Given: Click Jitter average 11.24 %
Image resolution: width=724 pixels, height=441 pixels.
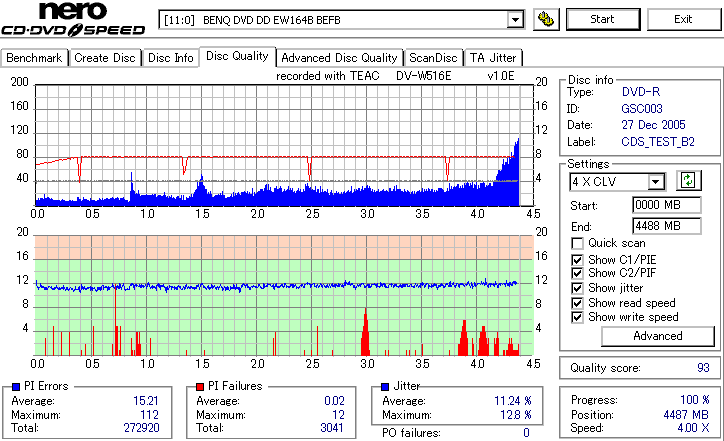Looking at the screenshot, I should (x=513, y=401).
